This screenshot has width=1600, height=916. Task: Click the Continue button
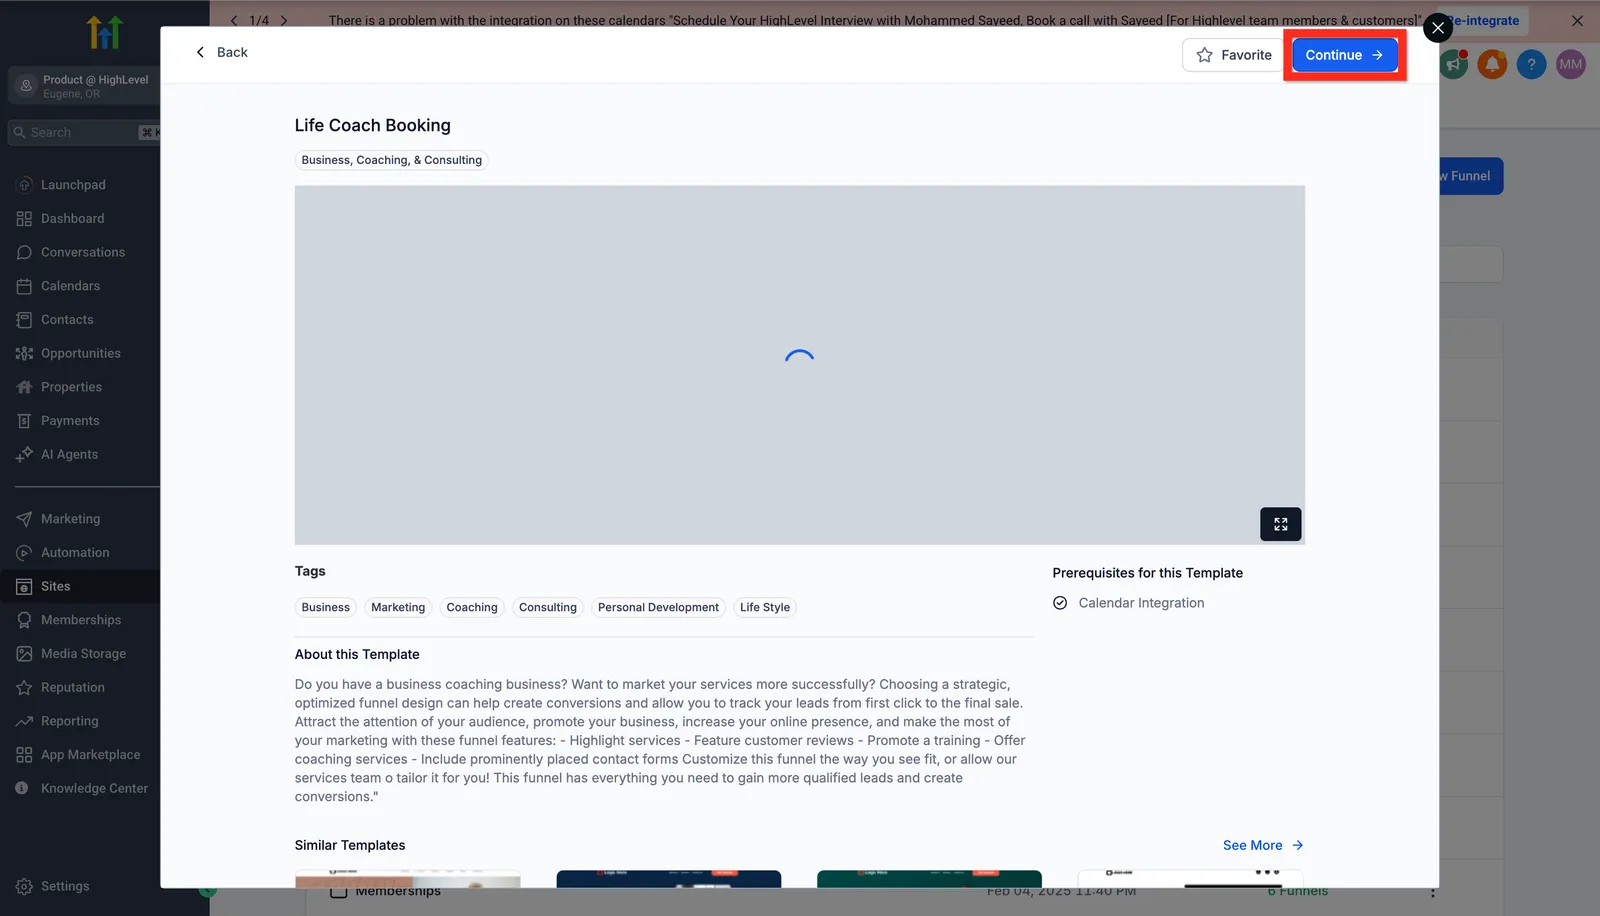(1344, 55)
